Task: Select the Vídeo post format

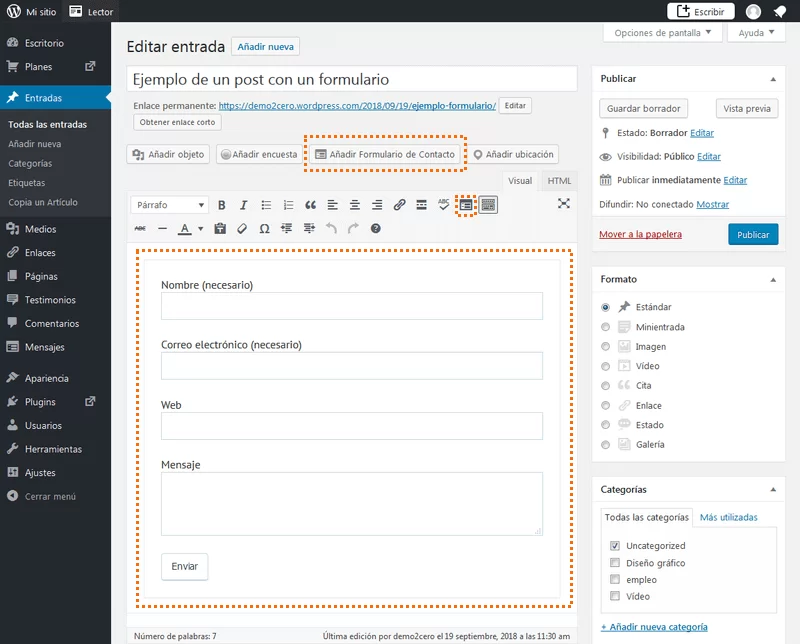Action: pyautogui.click(x=606, y=366)
